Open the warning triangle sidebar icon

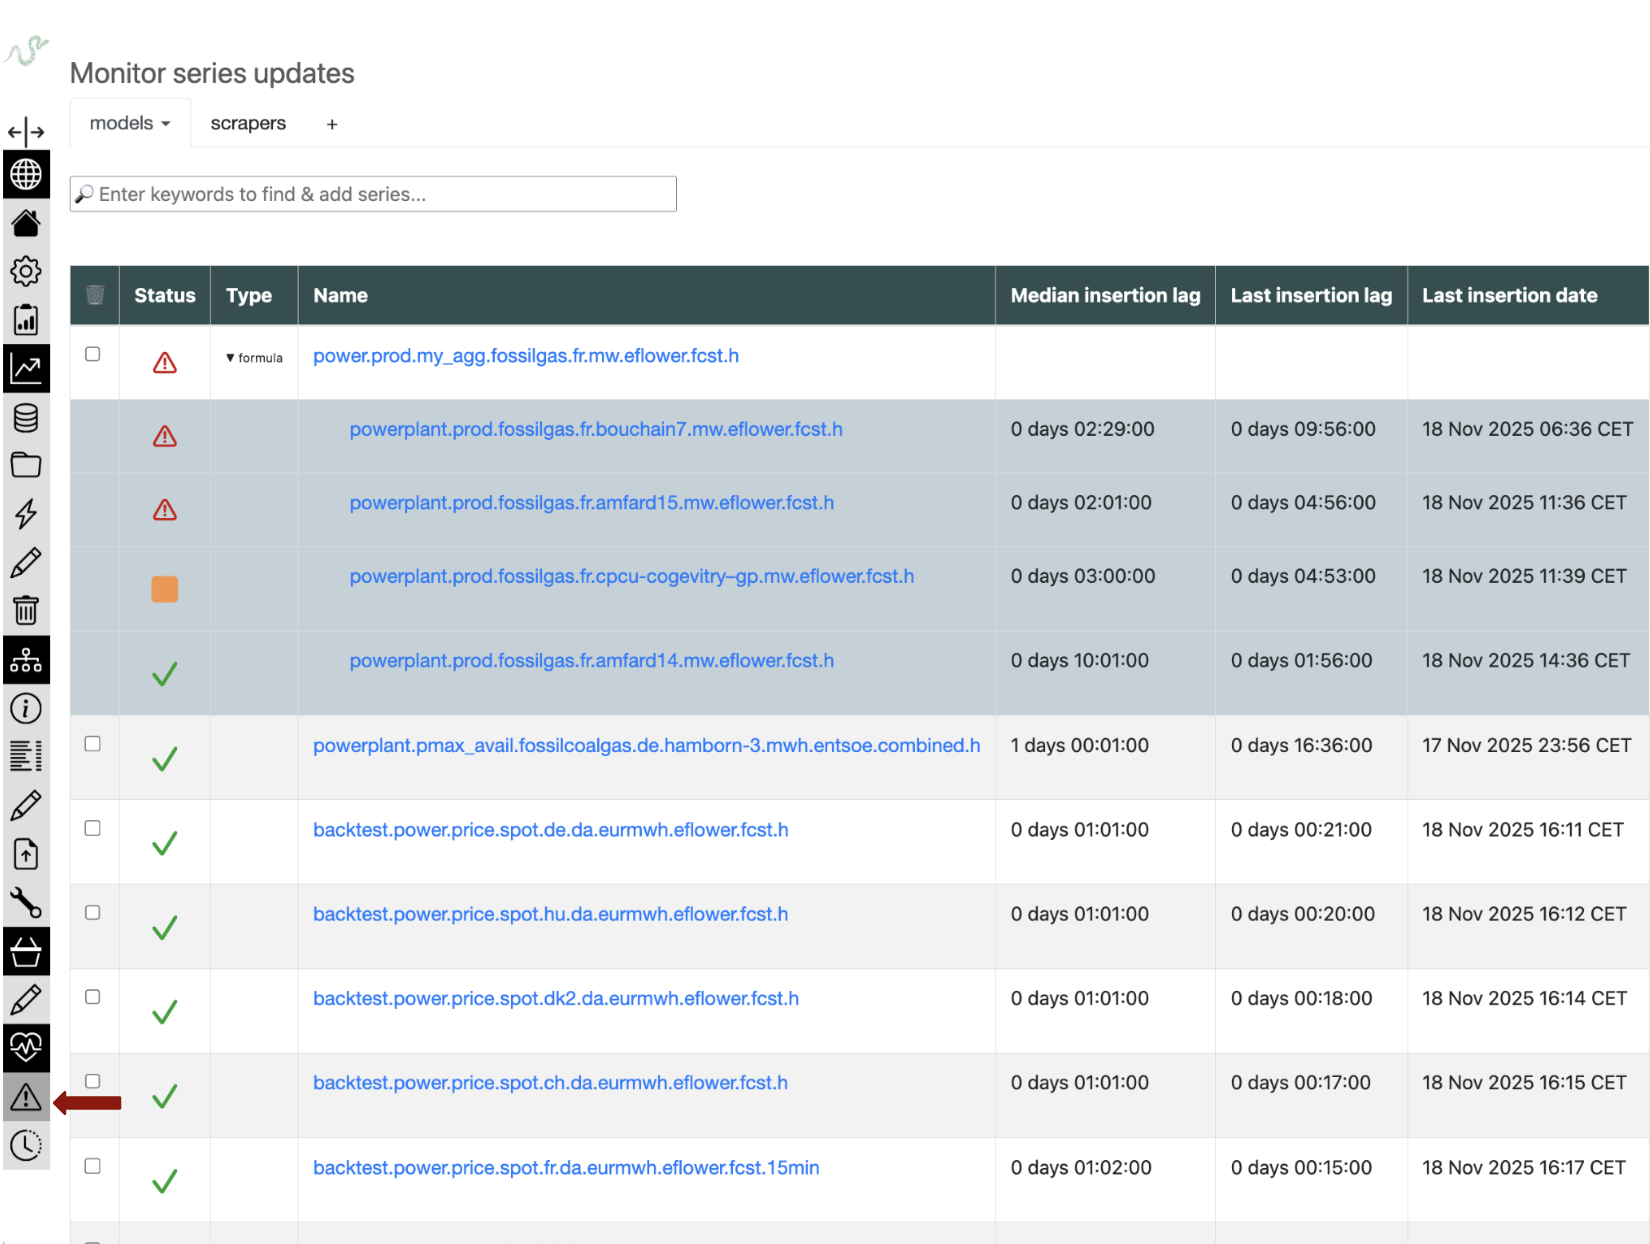coord(26,1097)
